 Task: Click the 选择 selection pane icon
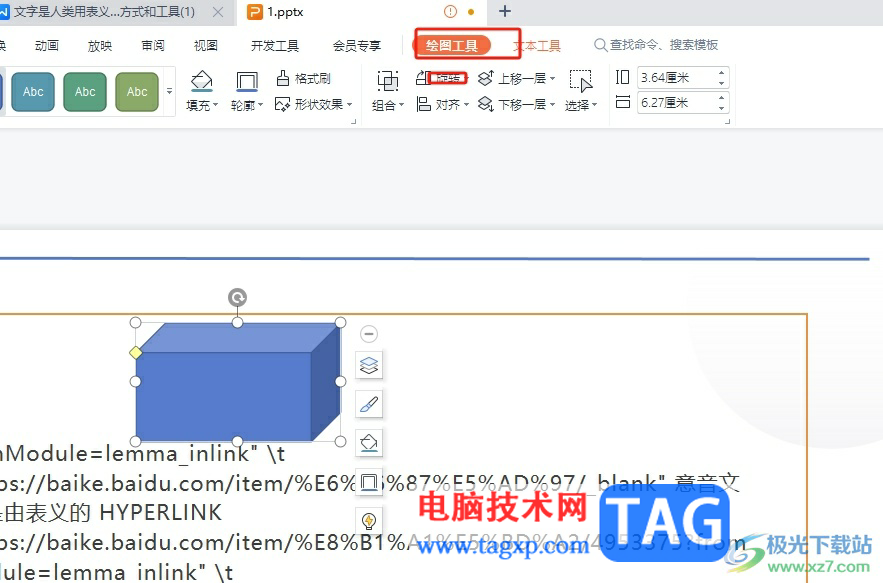(x=581, y=81)
